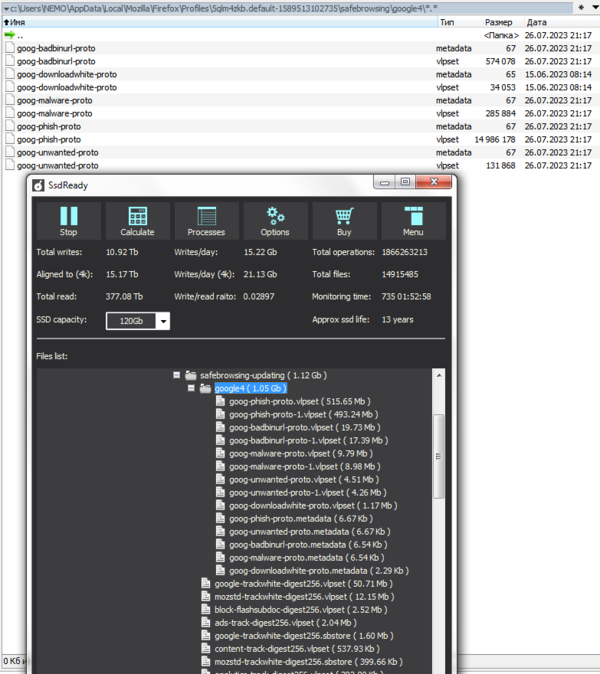Open the path history dropdown arrow
Screen dimensions: 600x674
click(x=595, y=7)
